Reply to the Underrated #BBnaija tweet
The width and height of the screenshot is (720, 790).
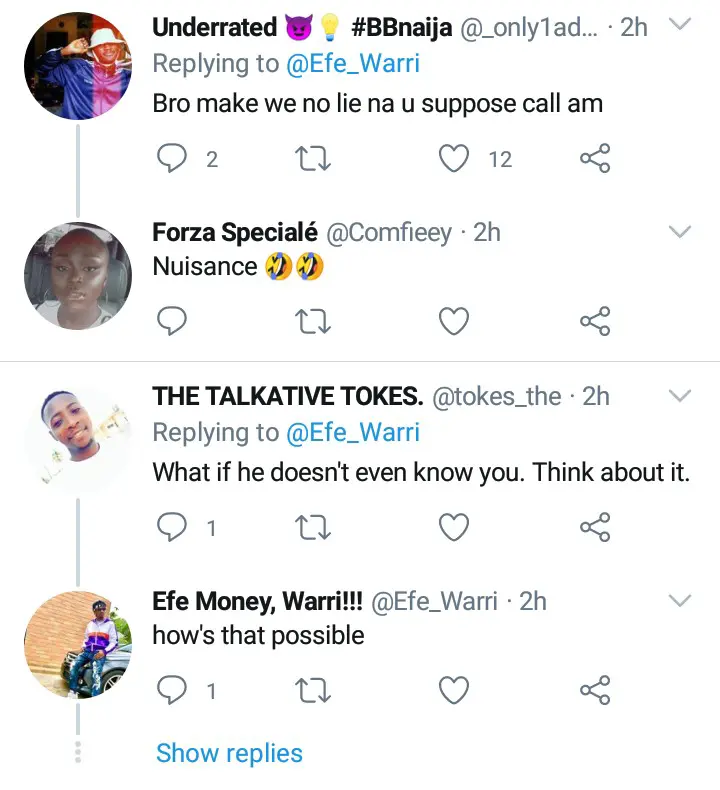coord(174,158)
